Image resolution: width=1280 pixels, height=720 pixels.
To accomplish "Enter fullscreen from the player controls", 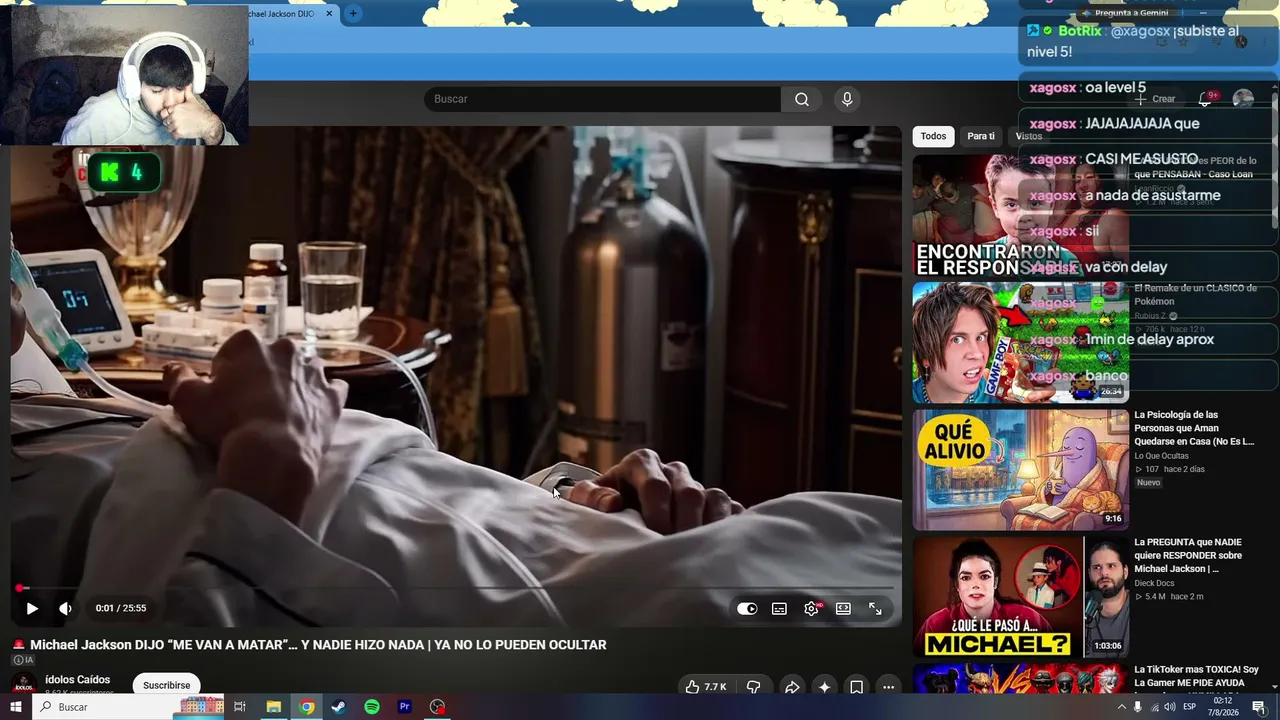I will point(875,608).
